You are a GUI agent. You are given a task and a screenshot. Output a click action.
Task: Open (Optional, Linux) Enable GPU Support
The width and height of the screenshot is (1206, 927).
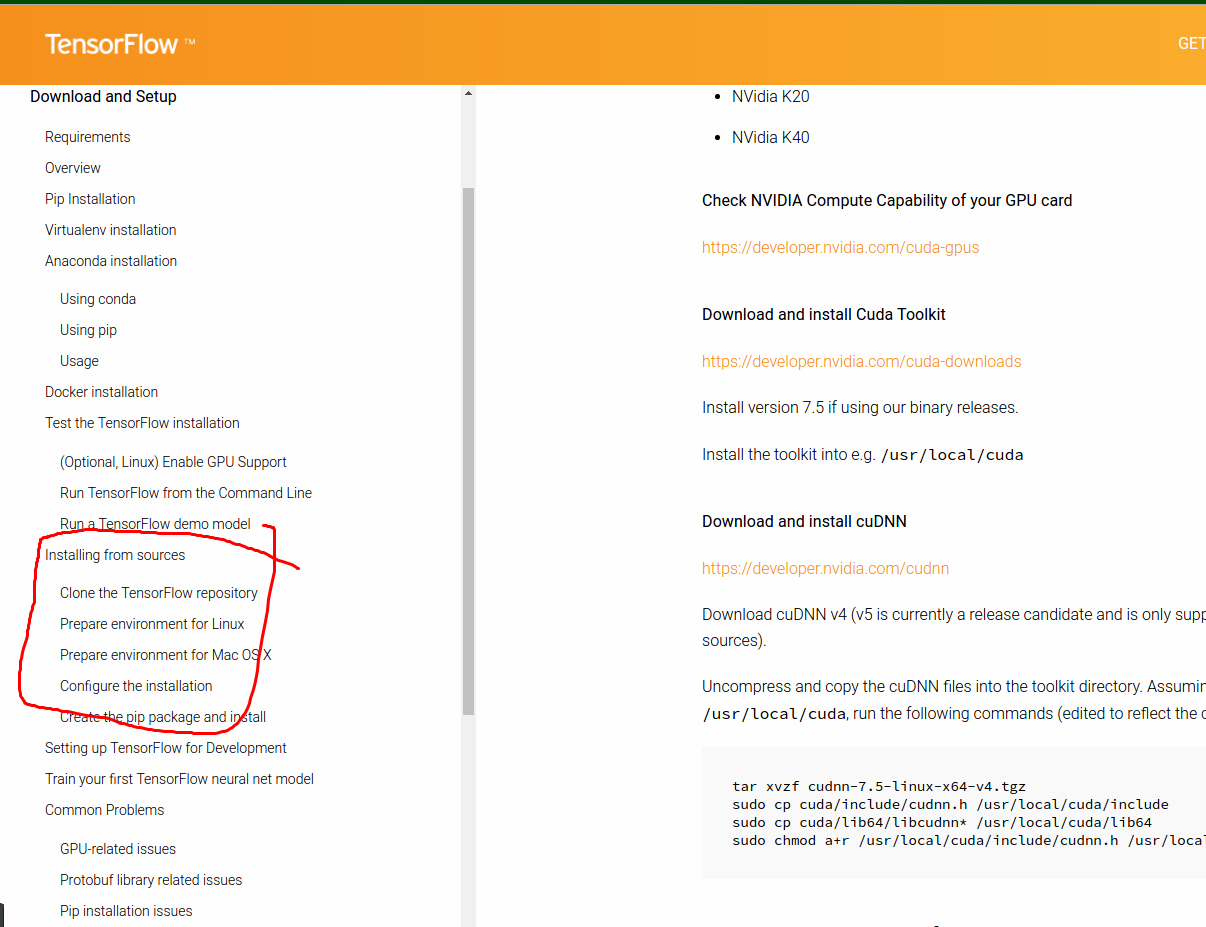point(173,462)
